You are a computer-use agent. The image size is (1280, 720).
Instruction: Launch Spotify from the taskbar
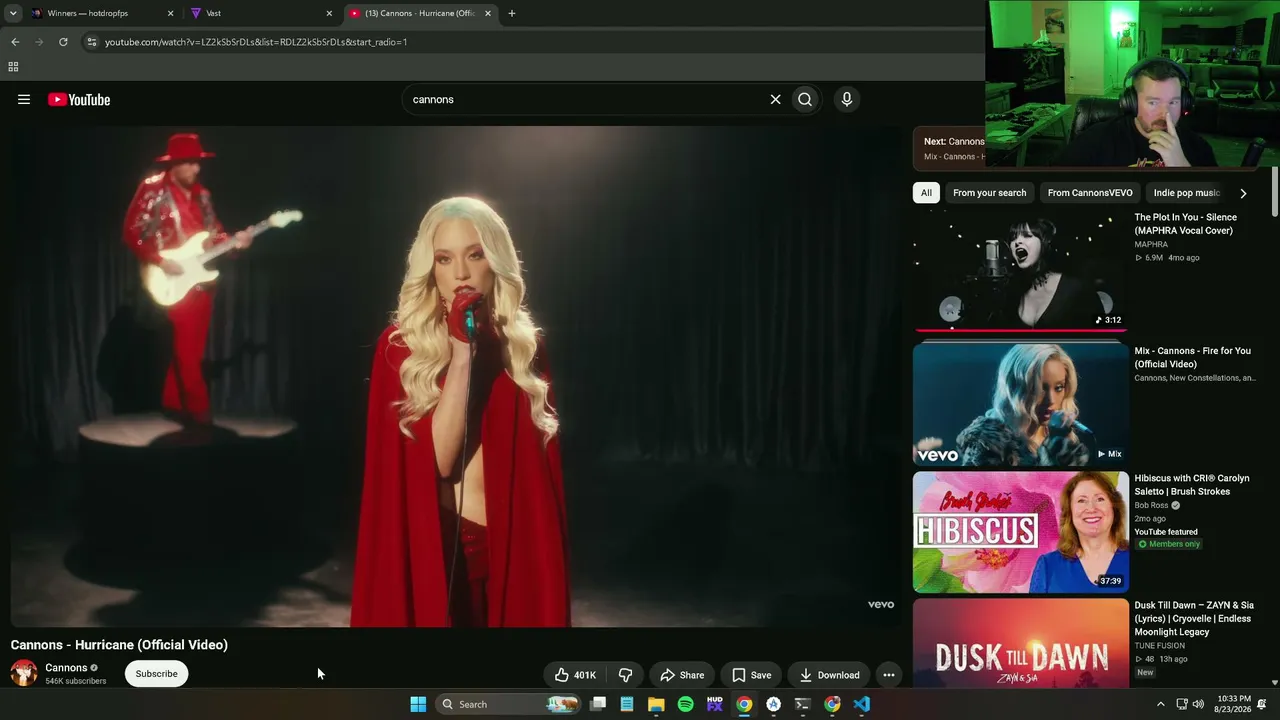[x=685, y=704]
